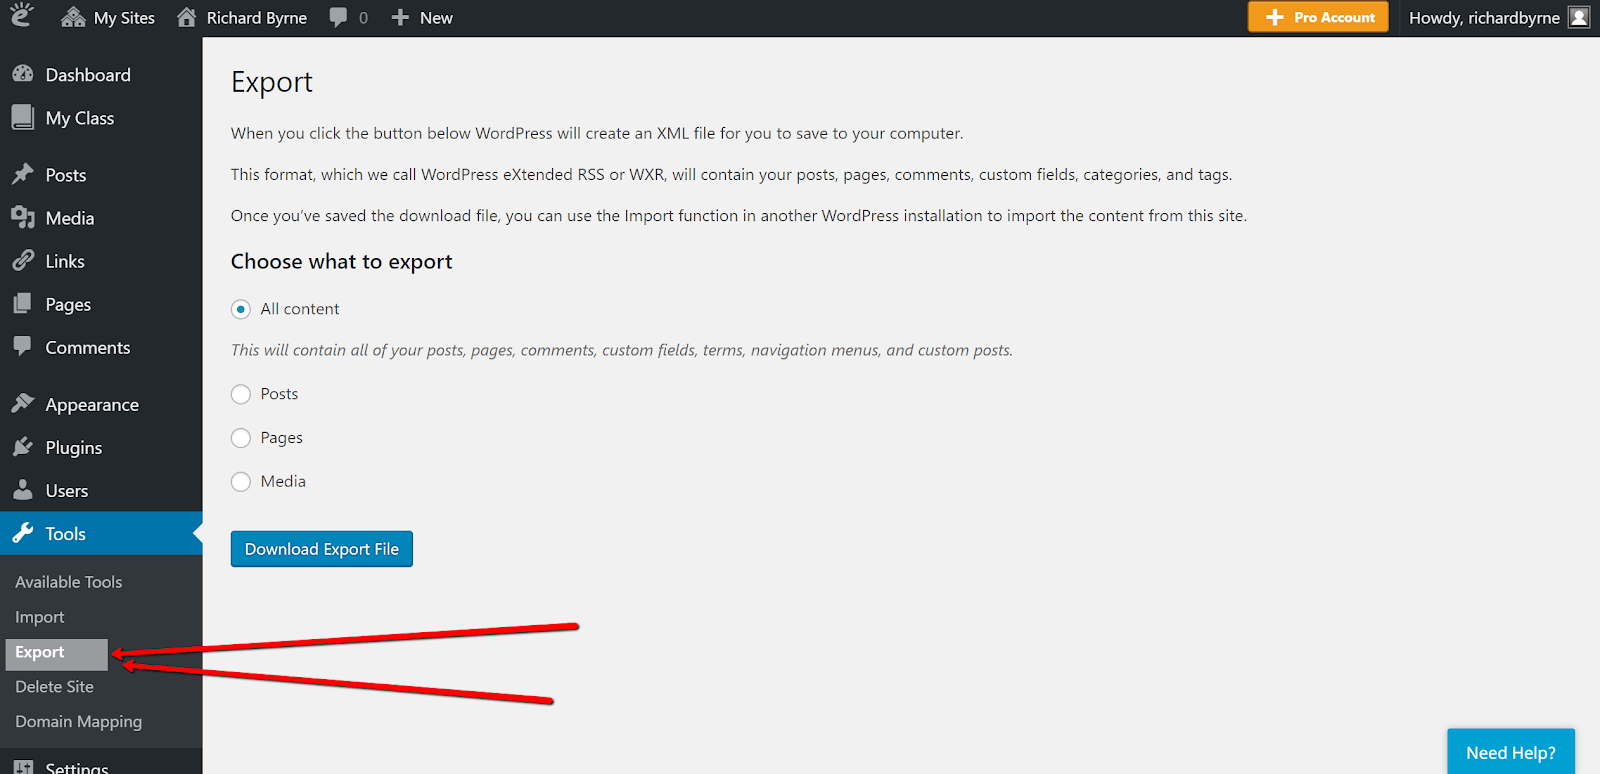Select the Posts export radio button
1600x774 pixels.
click(x=241, y=394)
